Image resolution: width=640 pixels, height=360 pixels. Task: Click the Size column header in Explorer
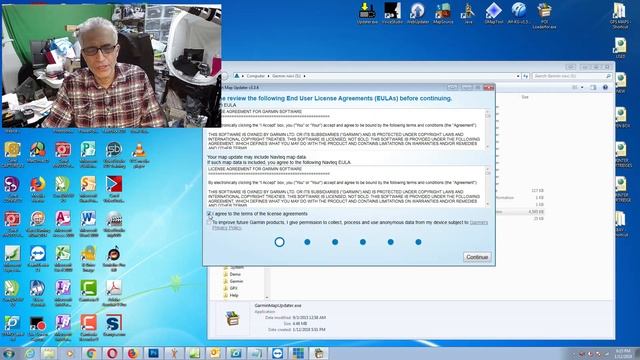[525, 97]
